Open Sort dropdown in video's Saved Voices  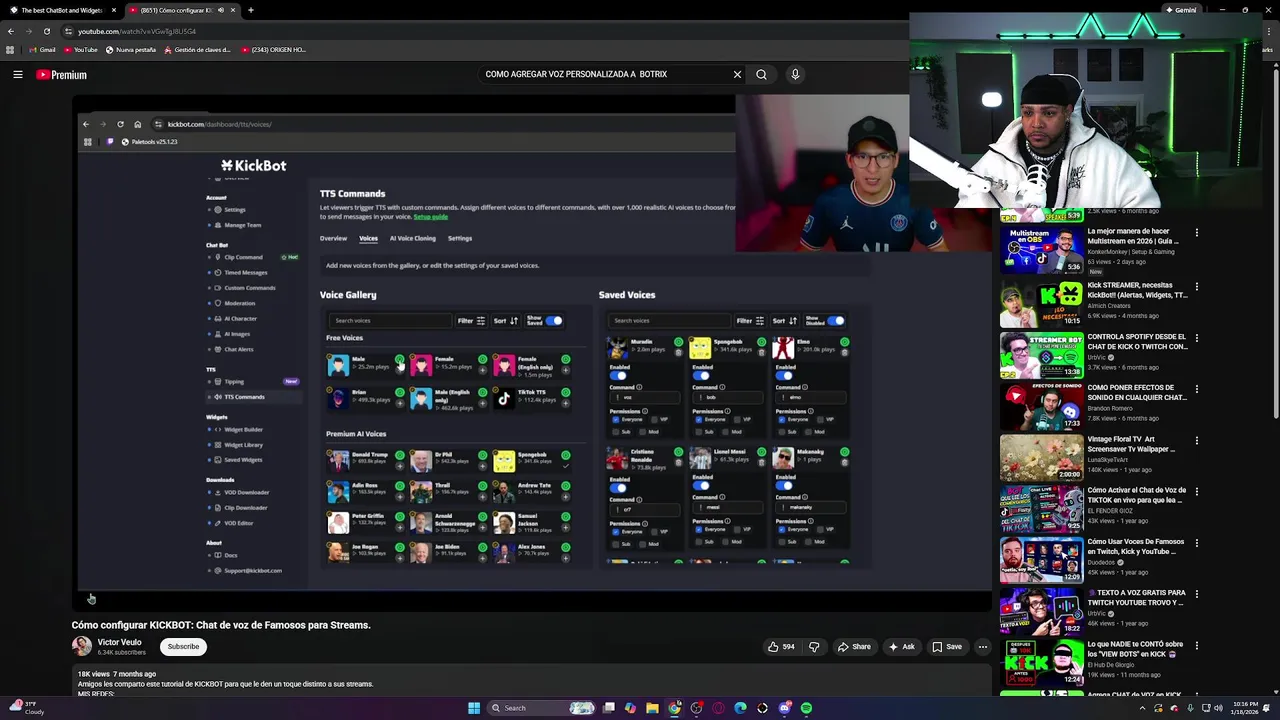[785, 321]
